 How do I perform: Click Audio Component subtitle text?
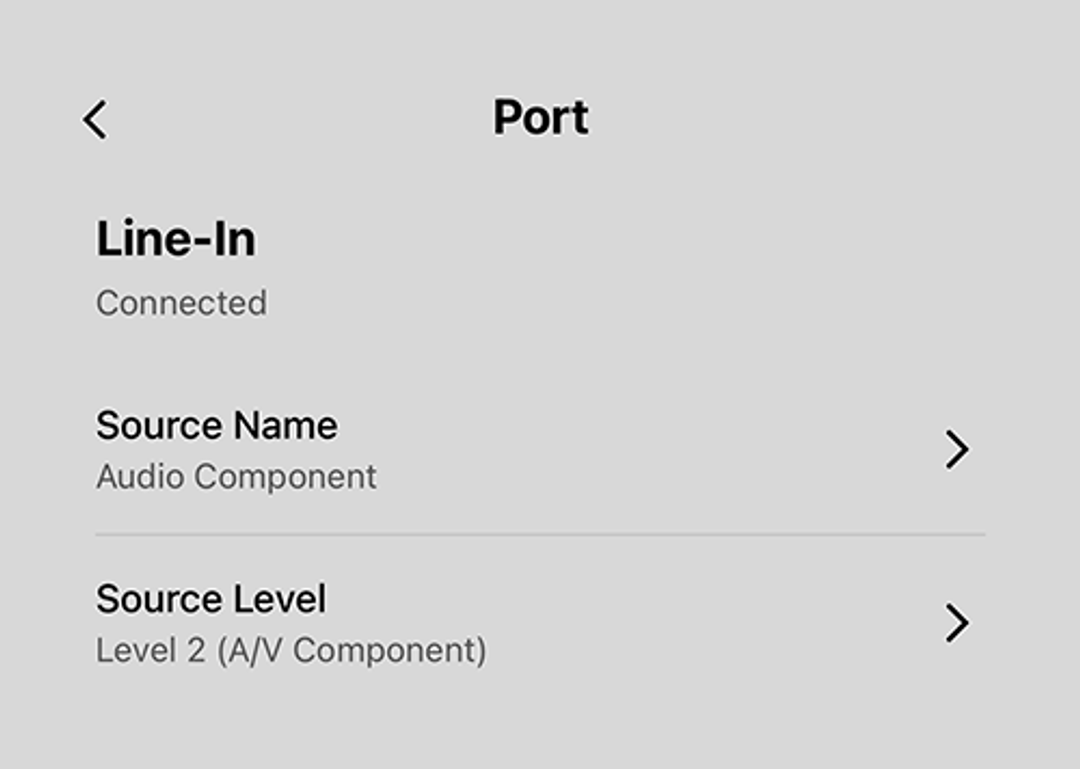point(234,477)
